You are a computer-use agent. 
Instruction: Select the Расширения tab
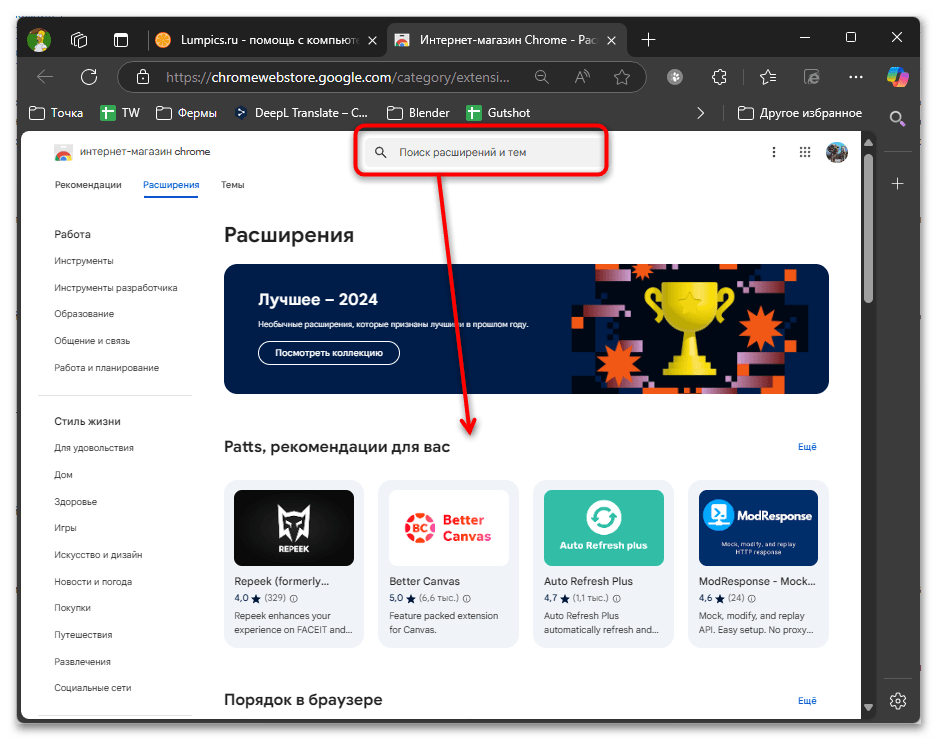[x=171, y=185]
